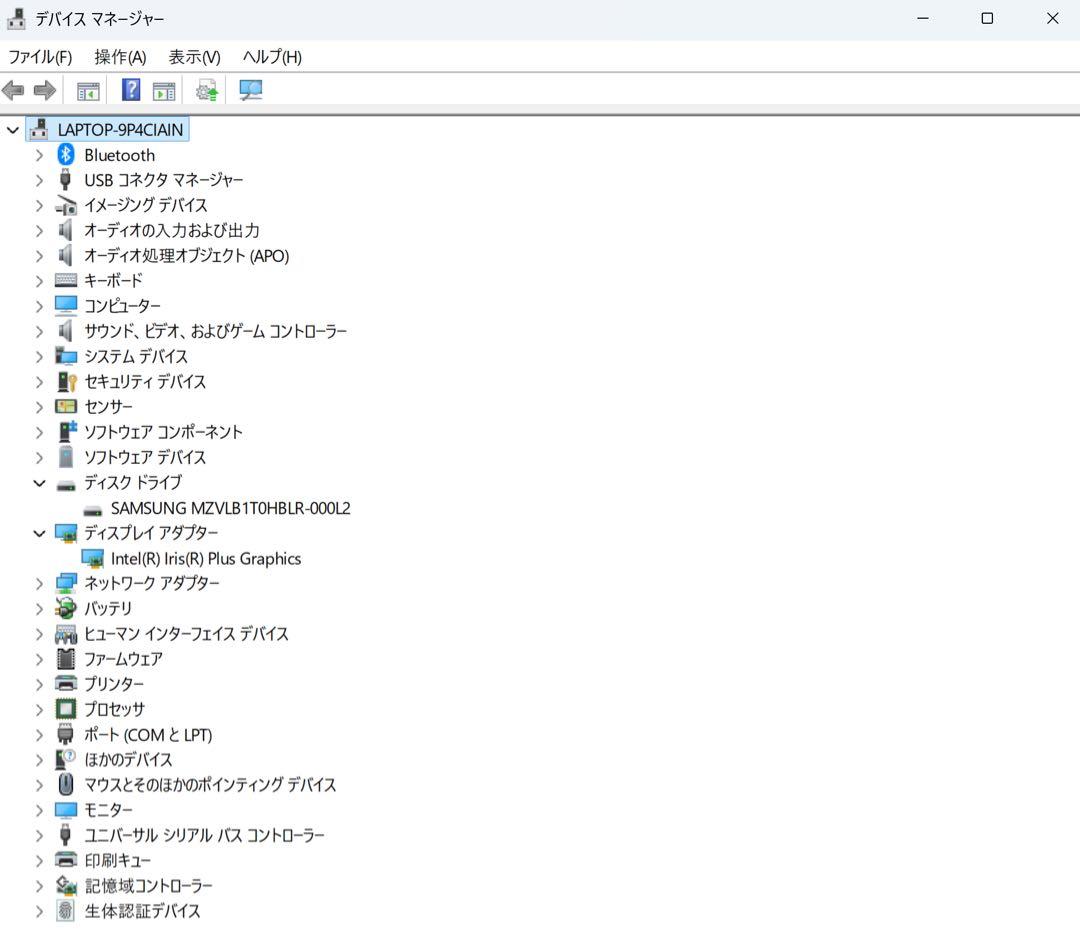
Task: Toggle the console tree pane icon
Action: 87,90
